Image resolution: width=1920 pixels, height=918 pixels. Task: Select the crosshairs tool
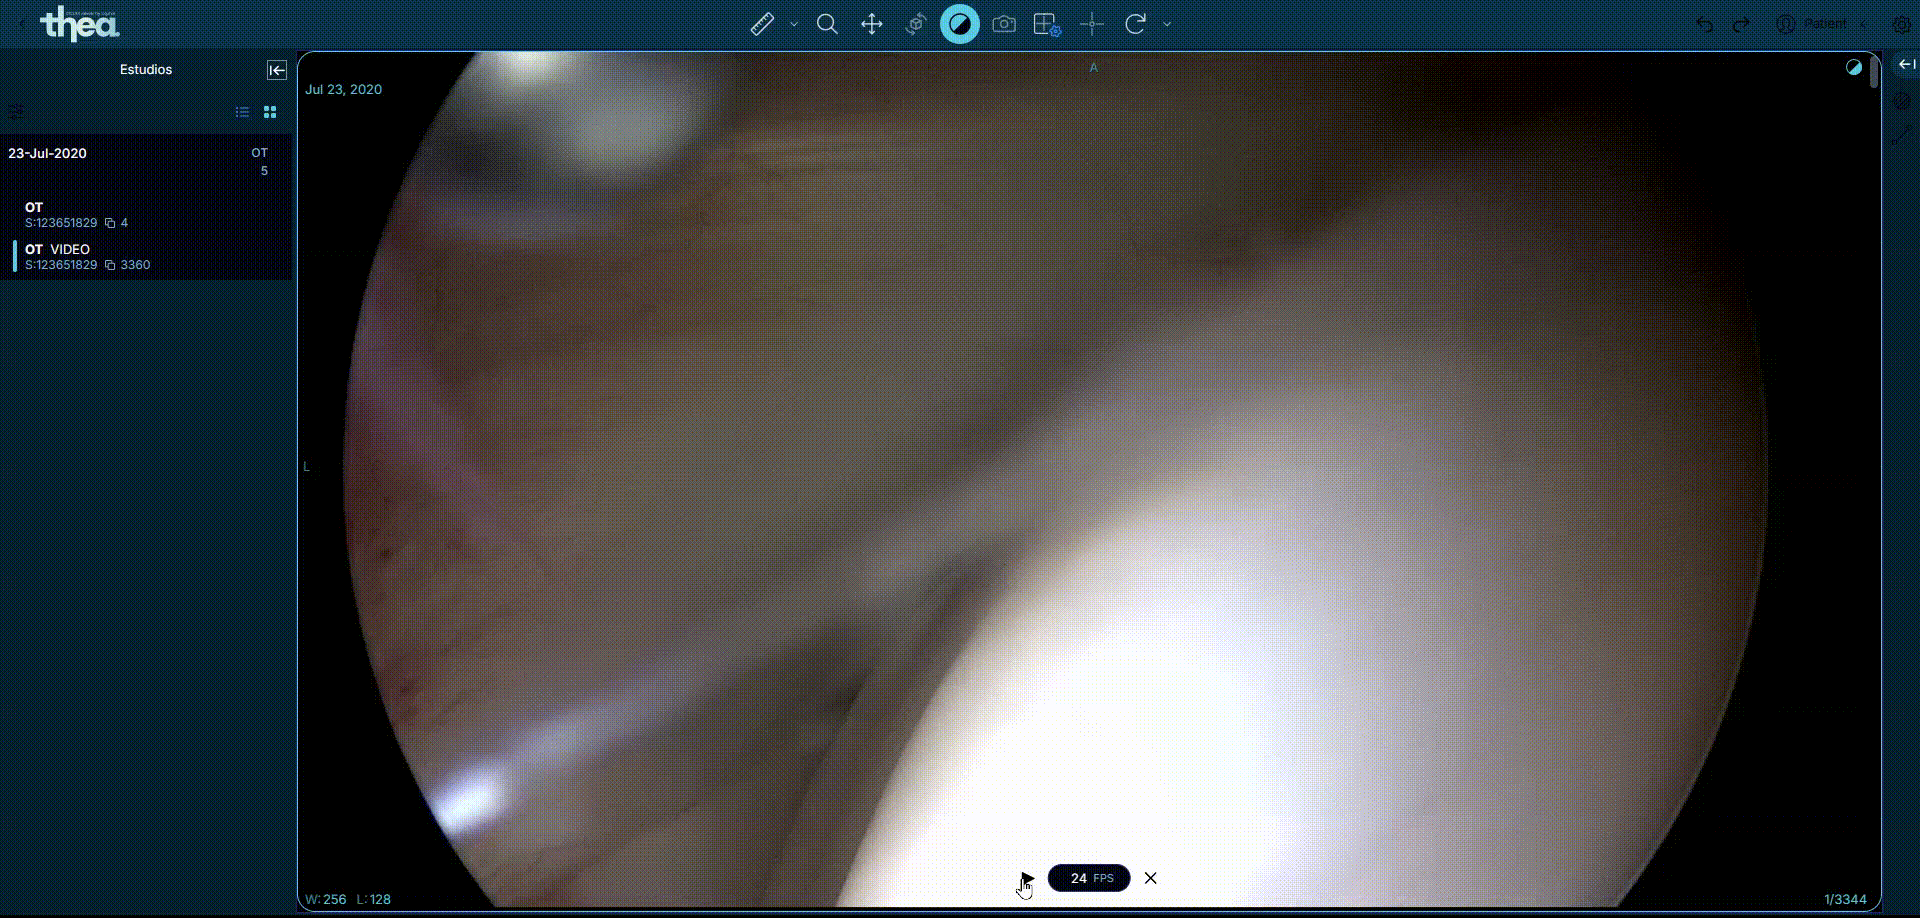[1092, 24]
